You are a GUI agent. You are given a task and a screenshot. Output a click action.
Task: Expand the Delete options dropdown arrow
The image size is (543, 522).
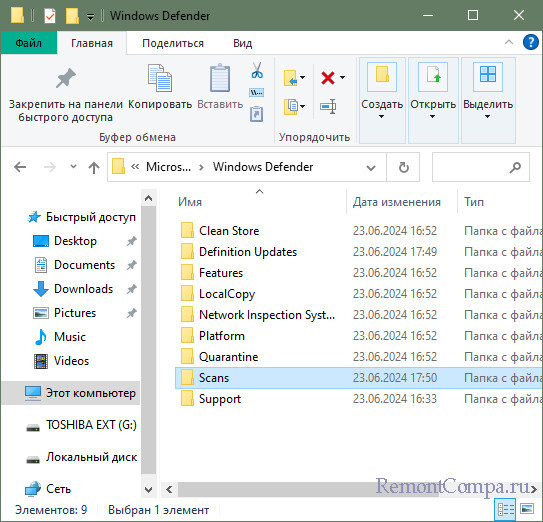342,78
